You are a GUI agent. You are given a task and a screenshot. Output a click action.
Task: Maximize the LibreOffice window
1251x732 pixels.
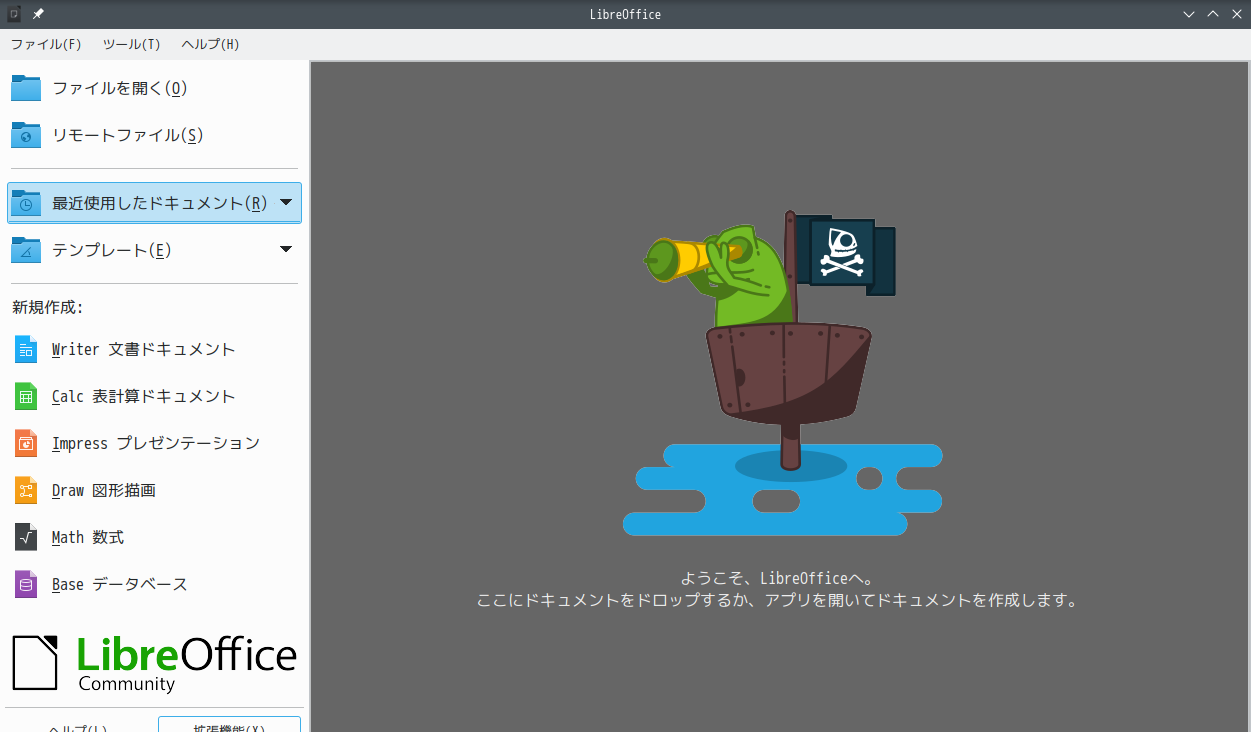pyautogui.click(x=1213, y=14)
